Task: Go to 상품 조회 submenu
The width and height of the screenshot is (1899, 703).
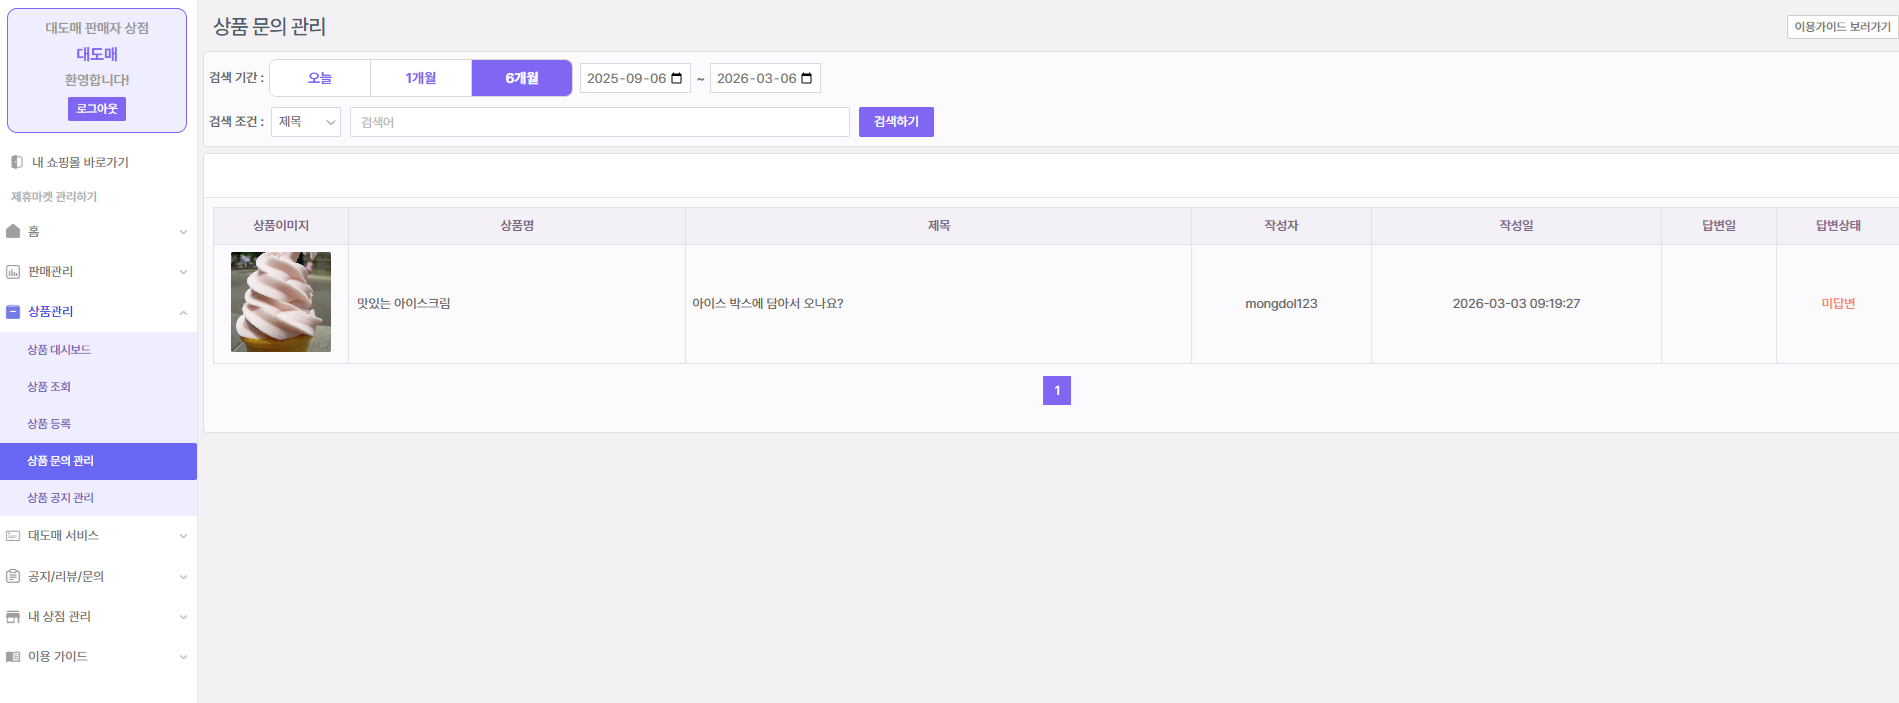Action: (x=49, y=387)
